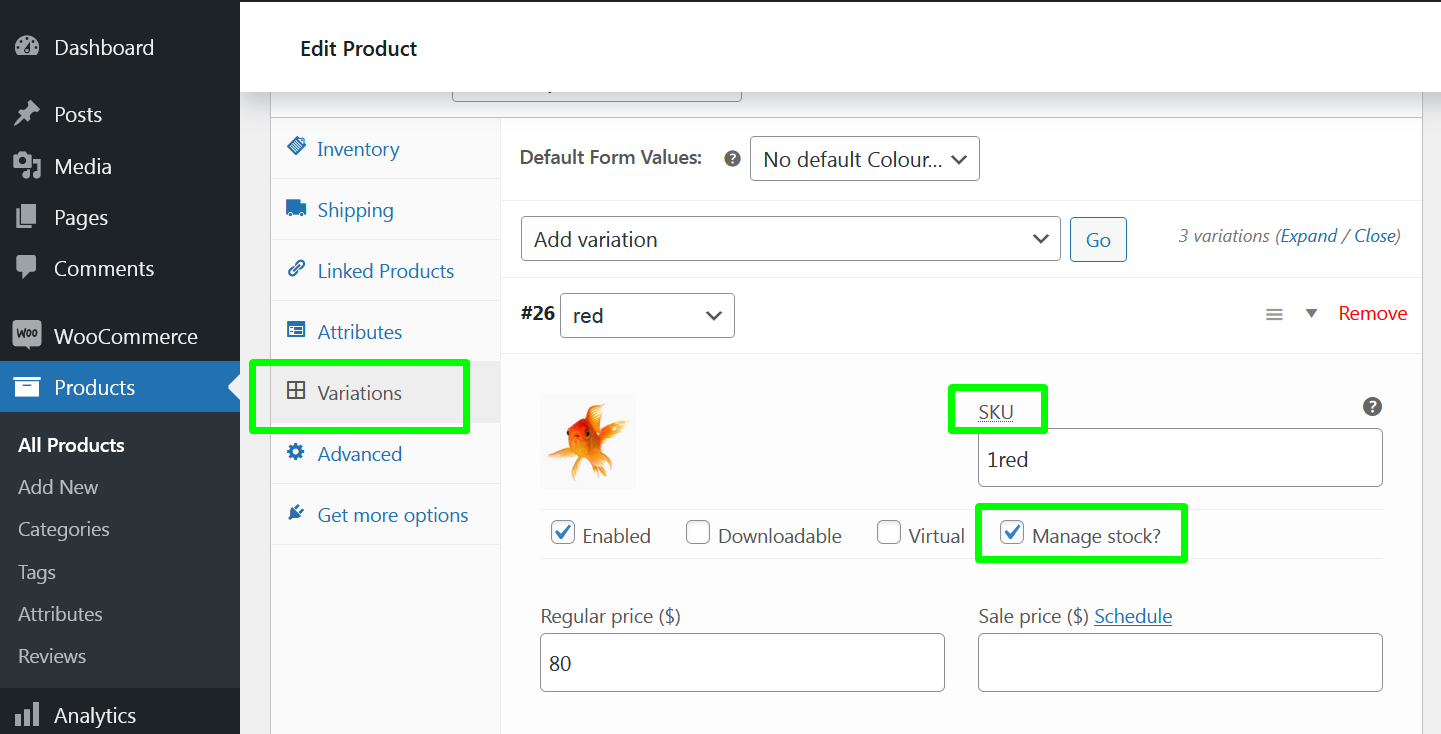The image size is (1441, 734).
Task: Click the Pages icon in sidebar
Action: (27, 217)
